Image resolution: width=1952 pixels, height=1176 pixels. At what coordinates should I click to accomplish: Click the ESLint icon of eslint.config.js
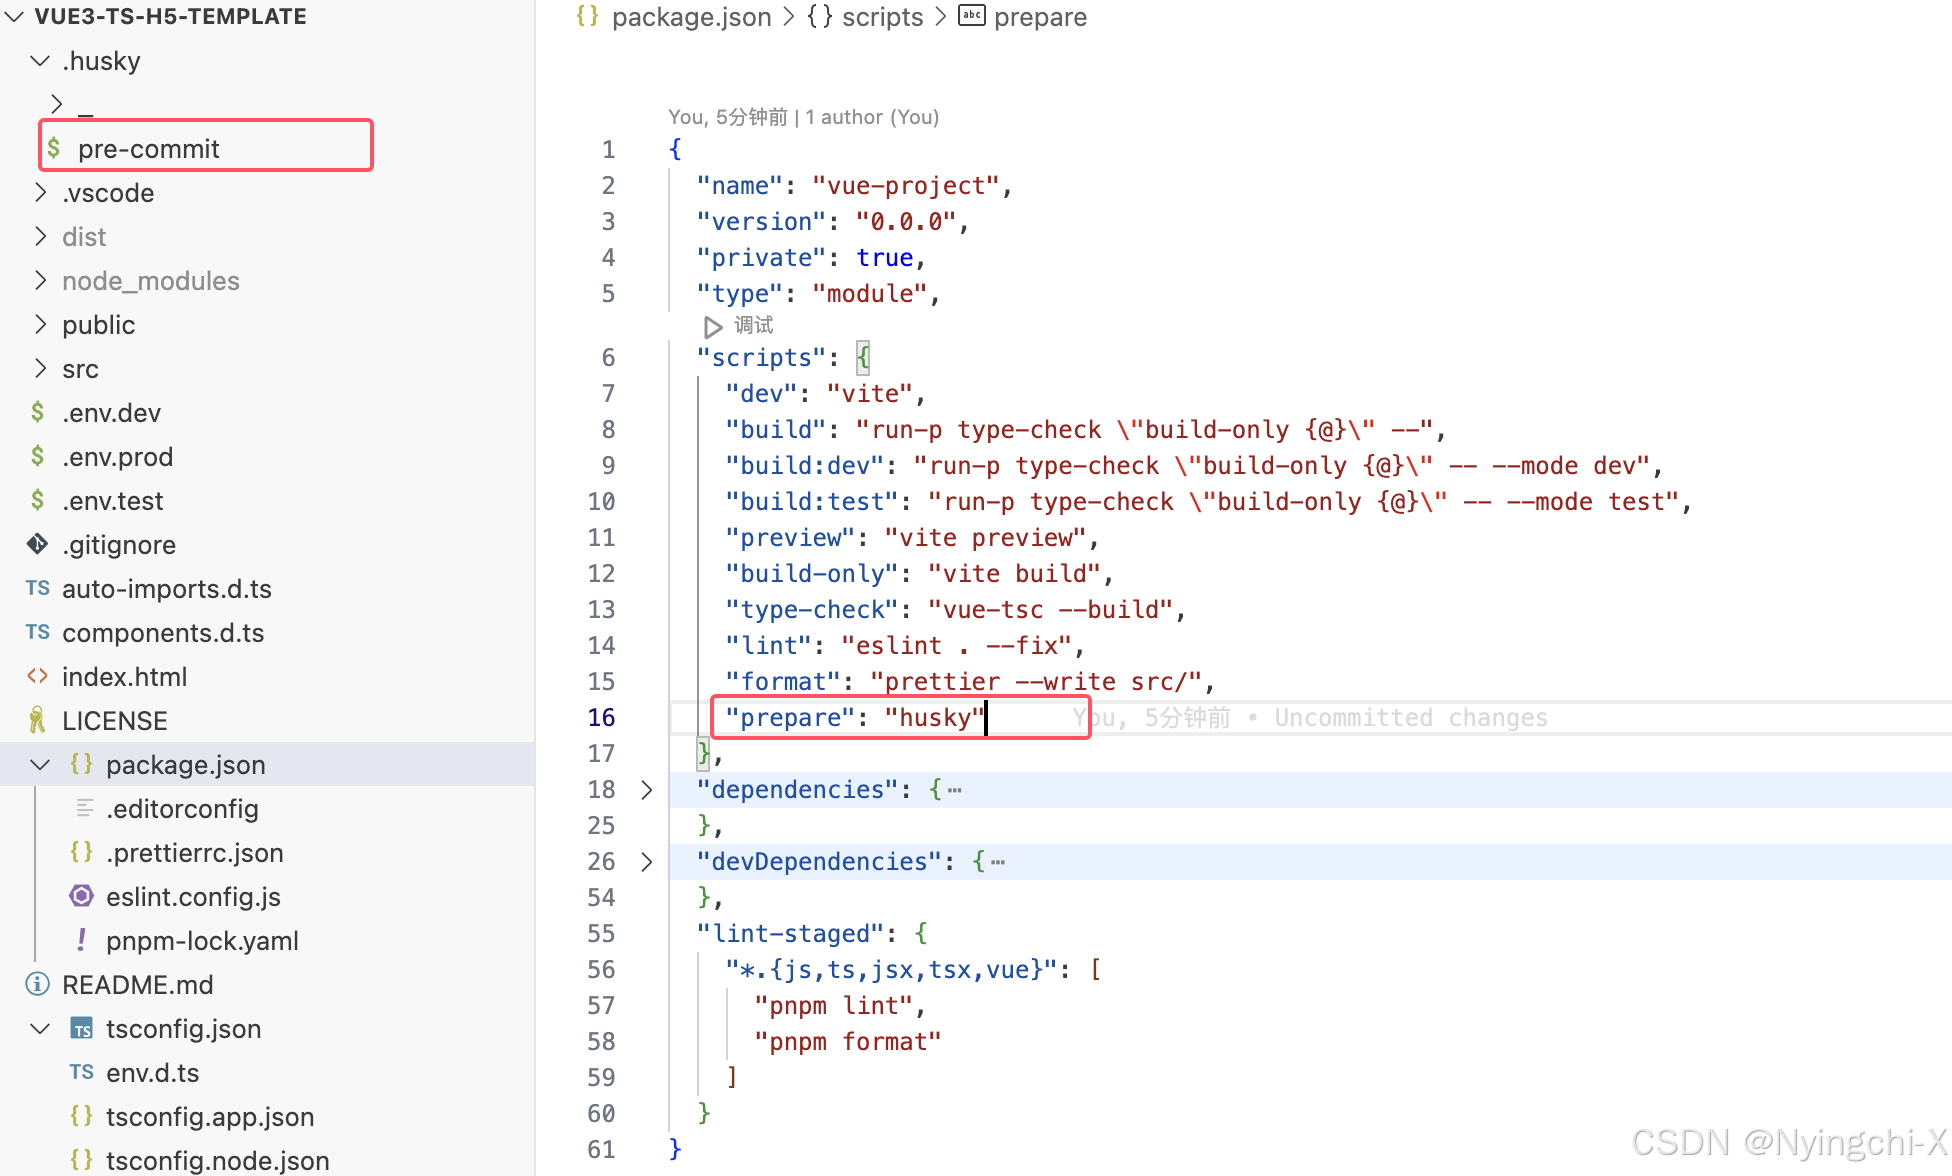click(82, 896)
